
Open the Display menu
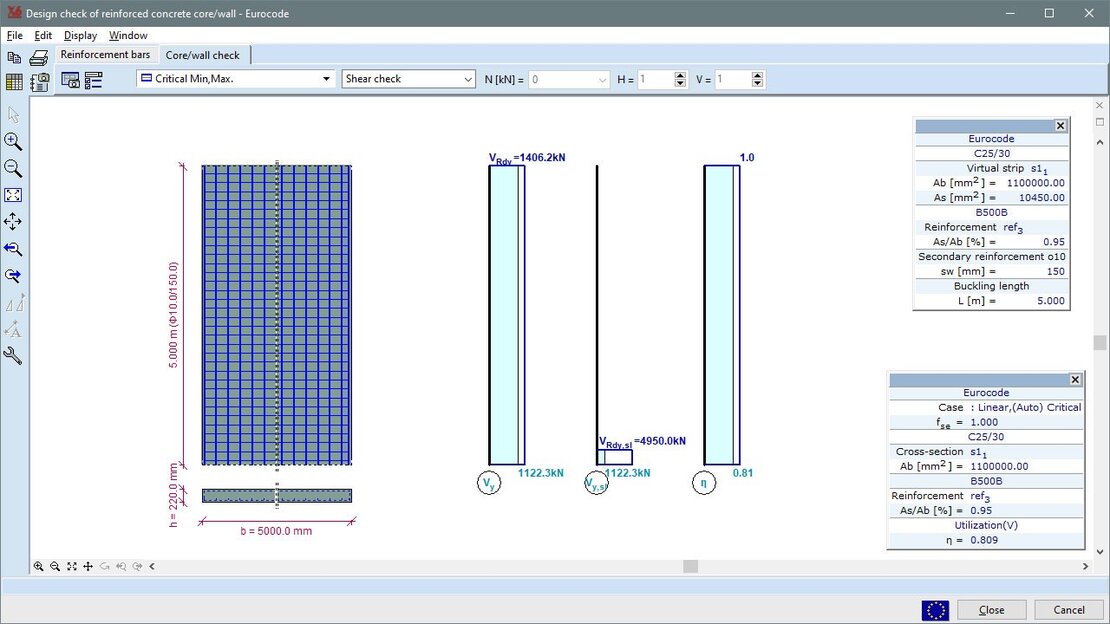[80, 35]
